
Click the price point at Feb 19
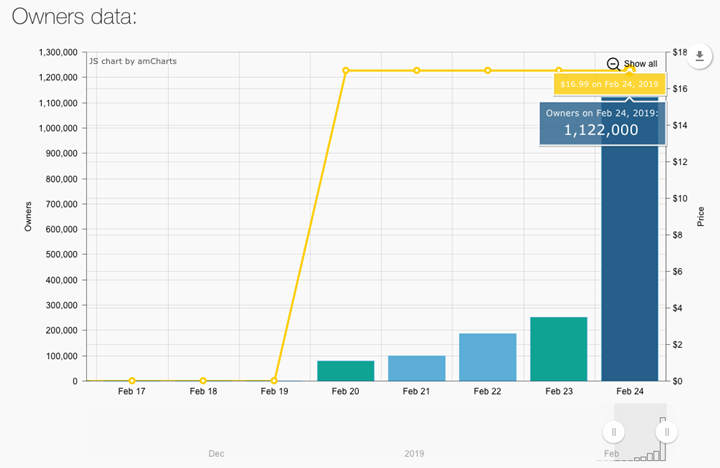[x=274, y=381]
